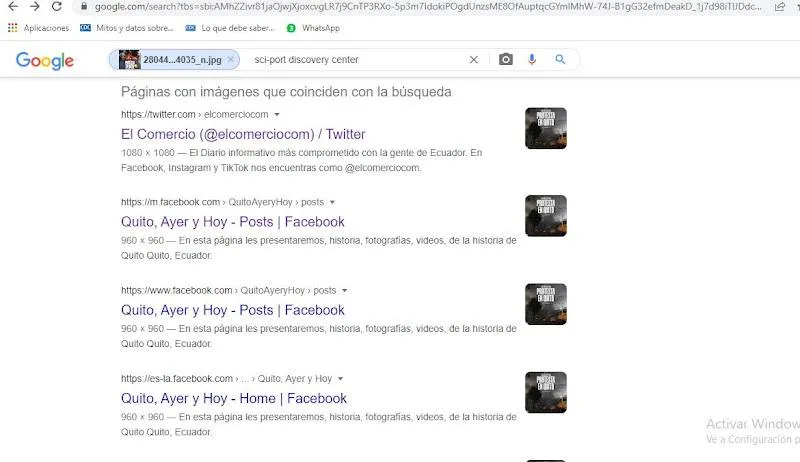The height and width of the screenshot is (462, 800).
Task: Expand dropdown arrow next to www.facebook.com result URL
Action: pos(344,291)
